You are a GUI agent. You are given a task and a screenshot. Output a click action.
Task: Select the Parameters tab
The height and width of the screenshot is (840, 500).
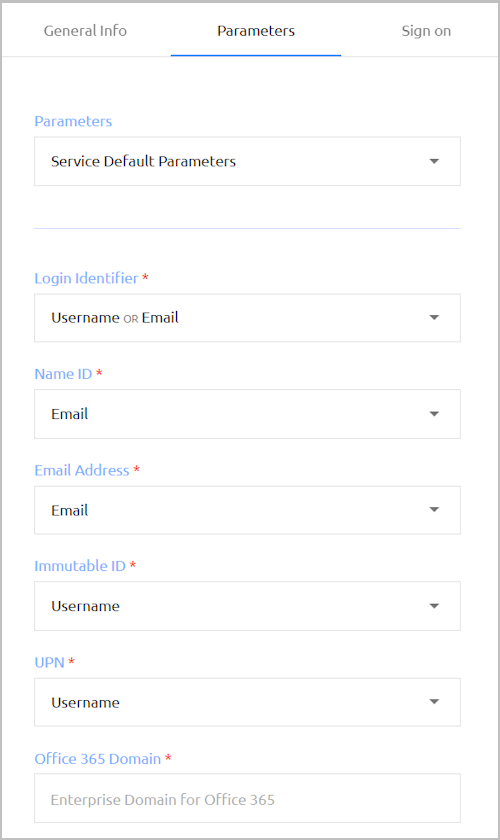tap(256, 31)
